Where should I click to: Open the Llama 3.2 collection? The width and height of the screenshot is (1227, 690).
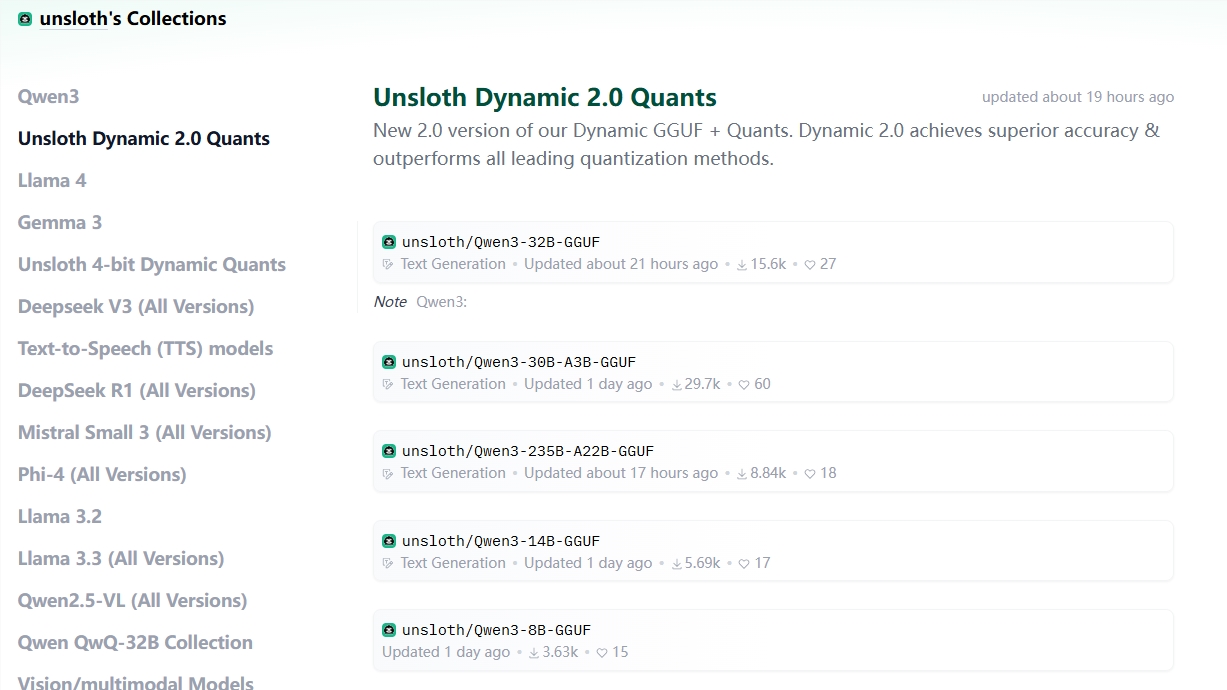(60, 517)
